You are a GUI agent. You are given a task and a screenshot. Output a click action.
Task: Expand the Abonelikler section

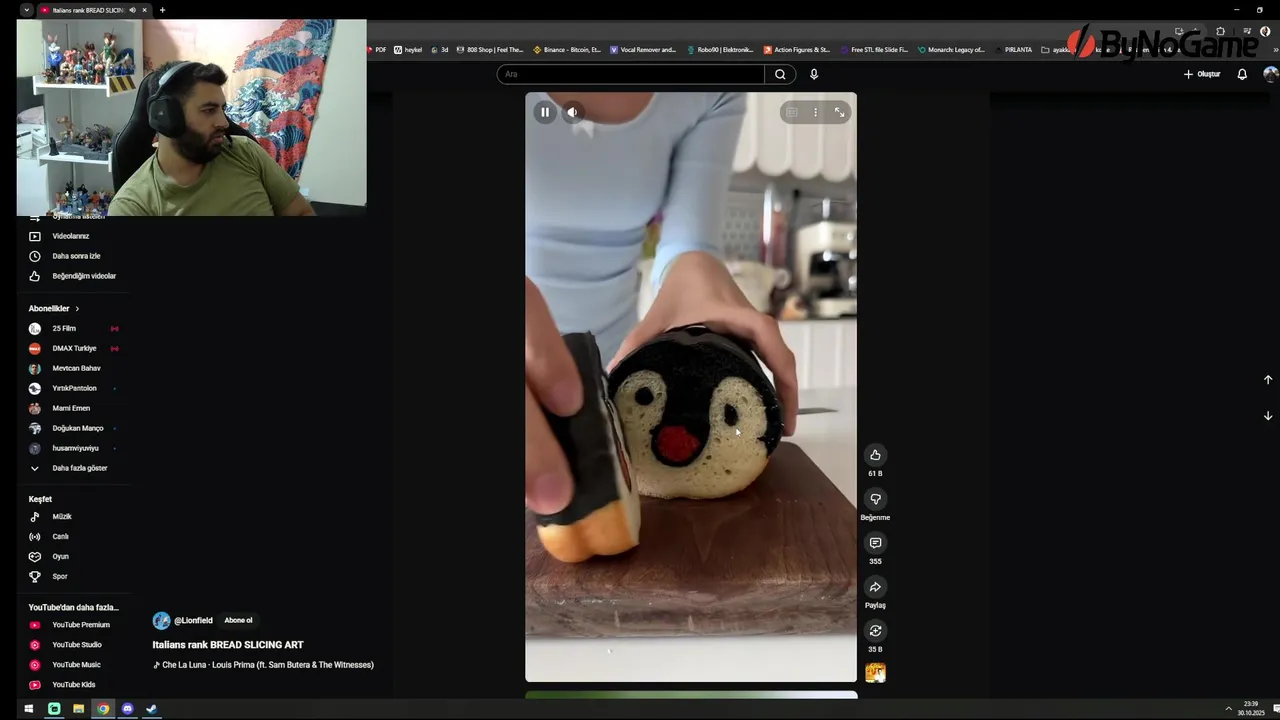[54, 309]
